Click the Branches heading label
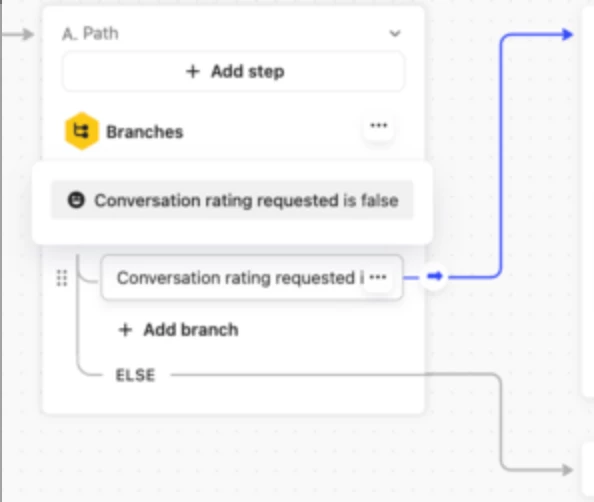This screenshot has height=502, width=594. point(145,132)
